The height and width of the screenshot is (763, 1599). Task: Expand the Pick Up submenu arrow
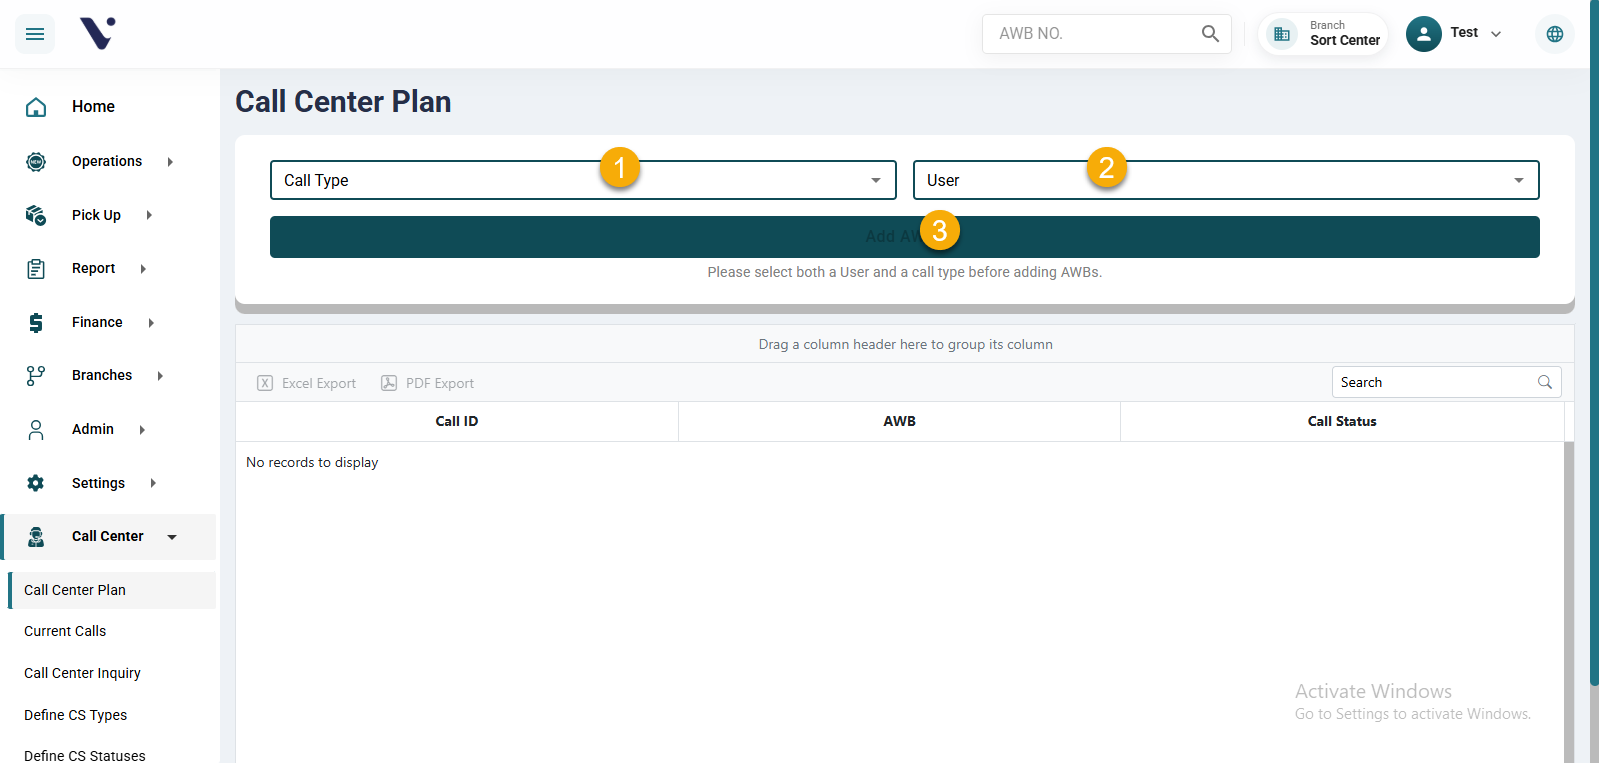click(149, 215)
